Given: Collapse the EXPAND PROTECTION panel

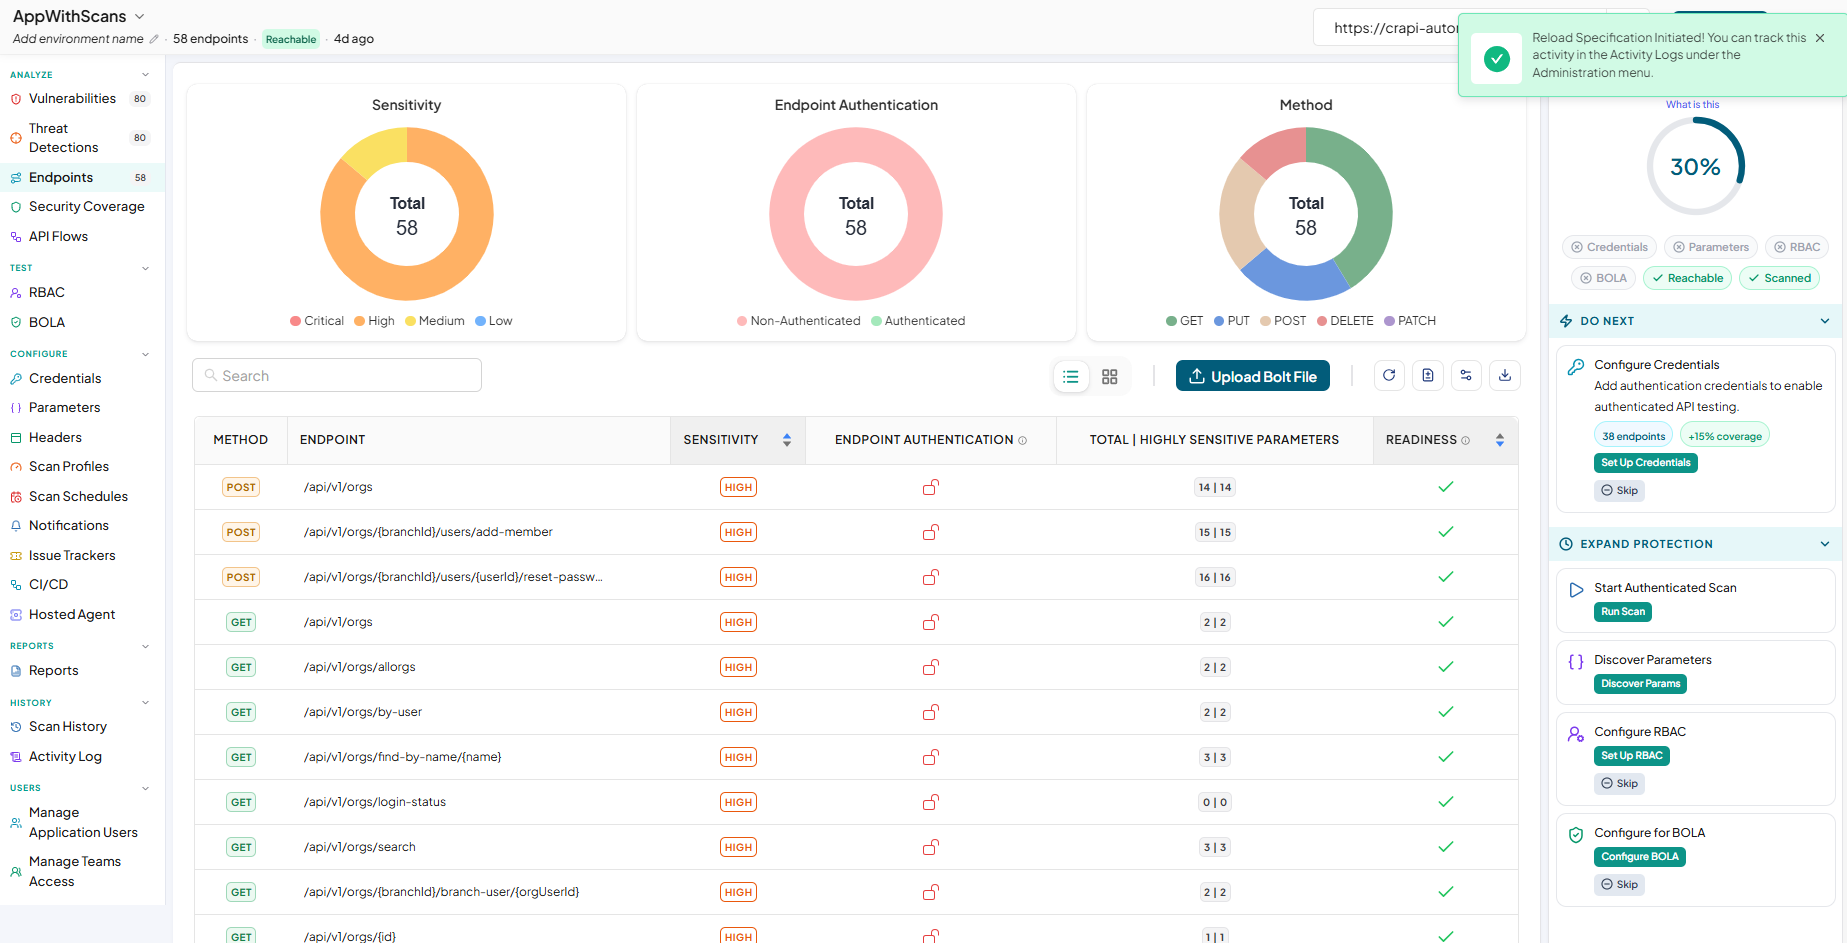Looking at the screenshot, I should tap(1825, 544).
